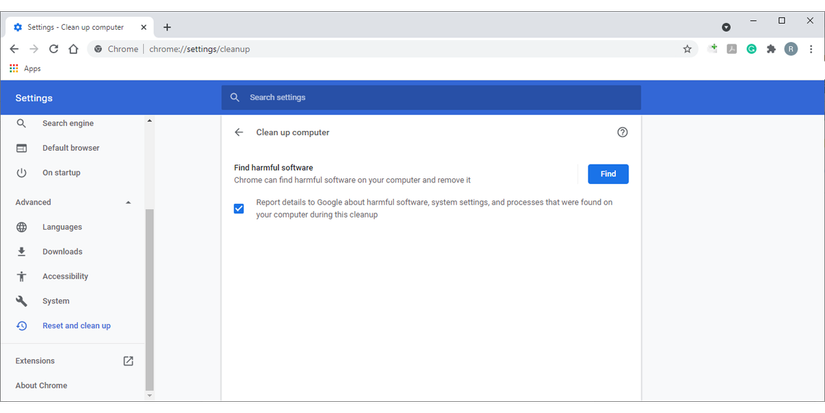
Task: Open On startup settings
Action: tap(61, 173)
